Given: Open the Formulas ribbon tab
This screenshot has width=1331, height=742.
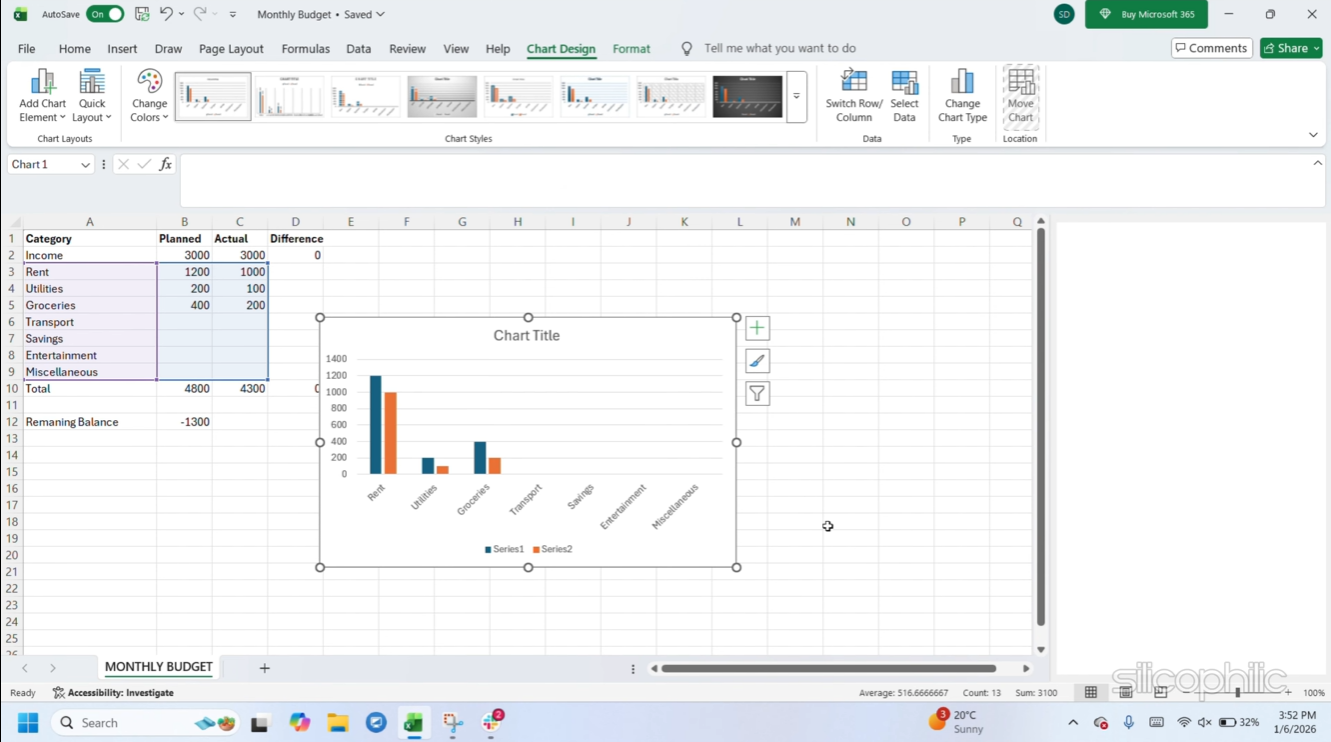Looking at the screenshot, I should click(x=305, y=48).
